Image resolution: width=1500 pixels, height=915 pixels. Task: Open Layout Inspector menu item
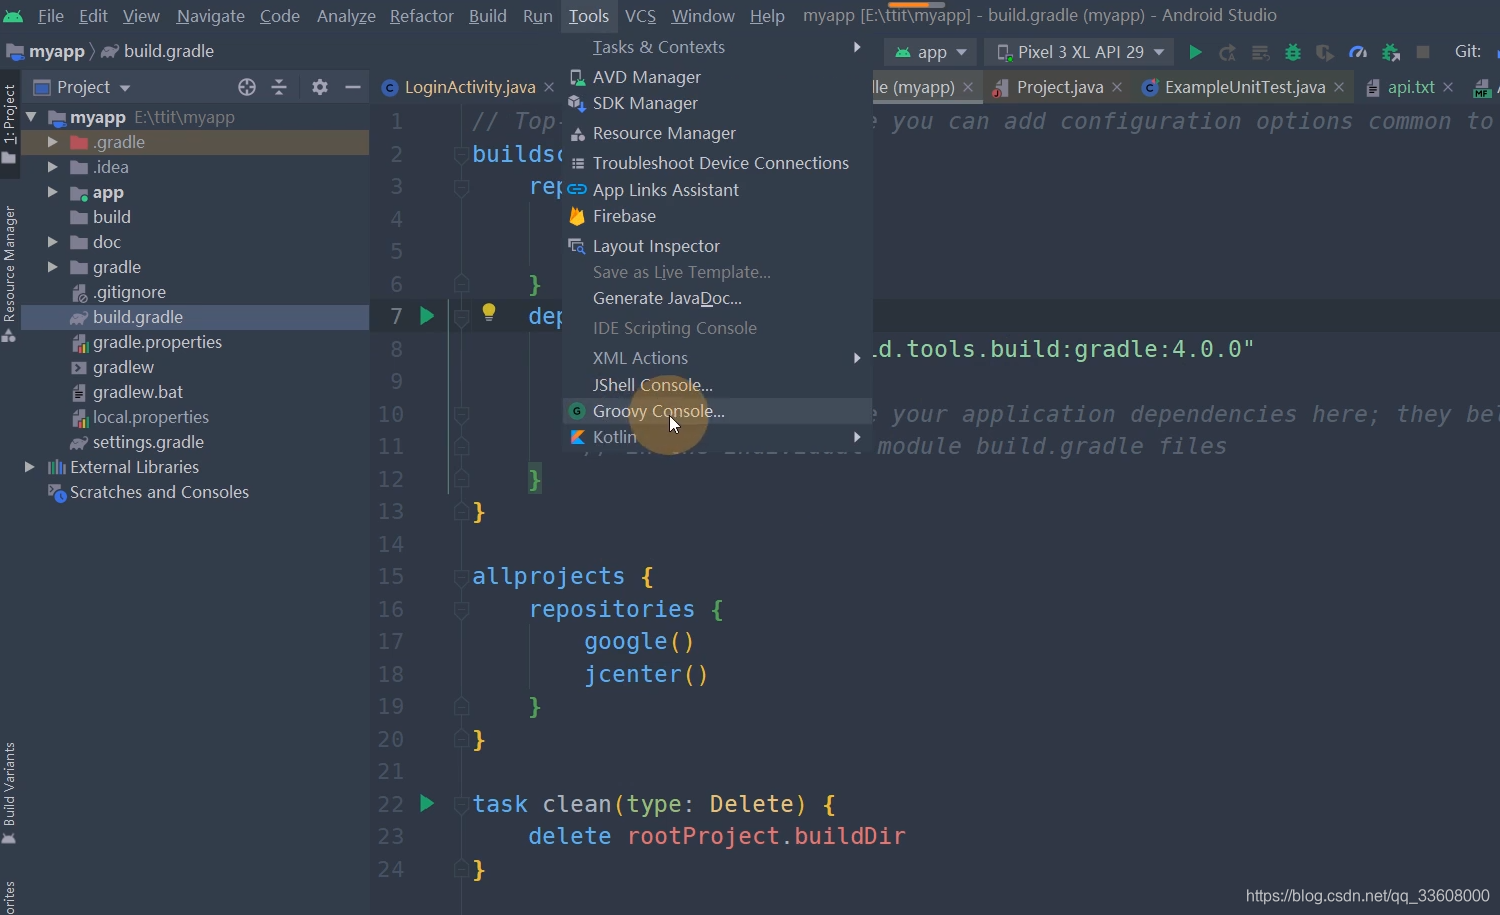point(717,246)
